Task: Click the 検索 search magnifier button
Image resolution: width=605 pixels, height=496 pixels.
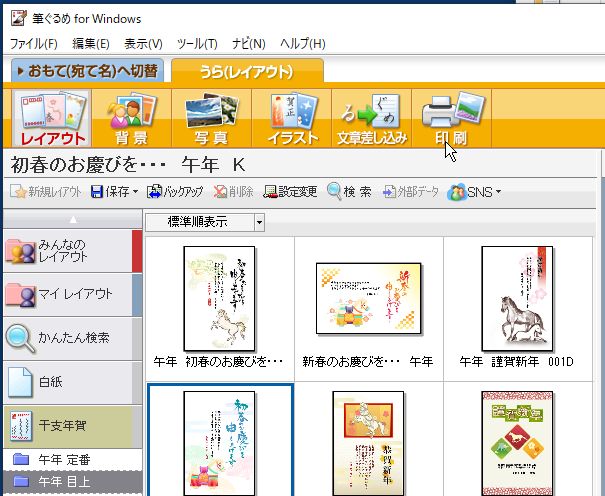Action: pos(349,192)
